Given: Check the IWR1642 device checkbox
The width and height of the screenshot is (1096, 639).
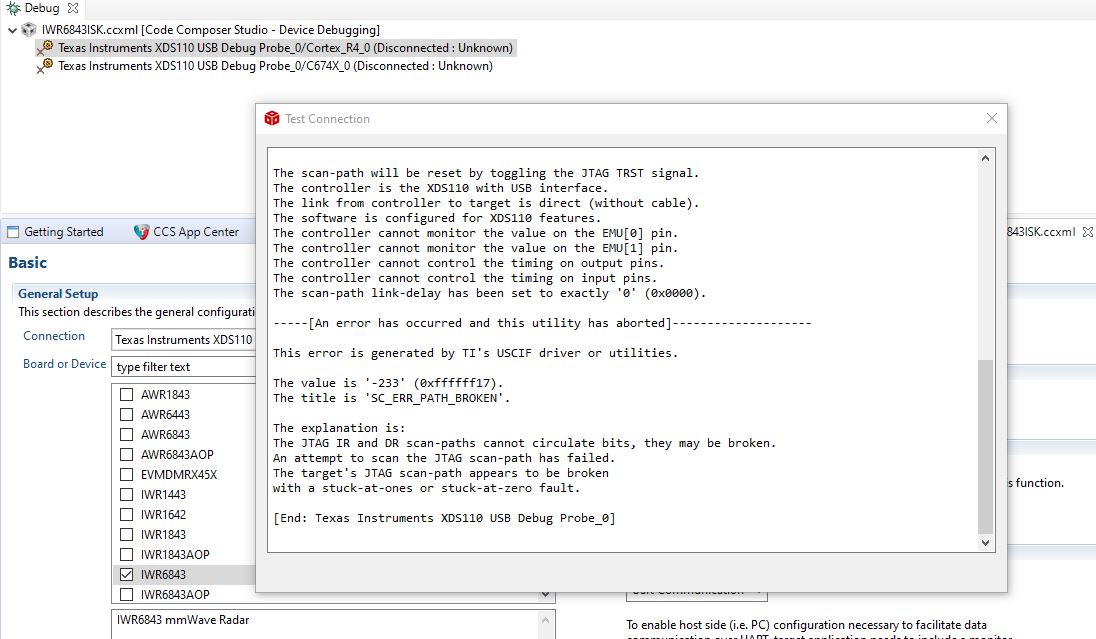Looking at the screenshot, I should tap(127, 515).
